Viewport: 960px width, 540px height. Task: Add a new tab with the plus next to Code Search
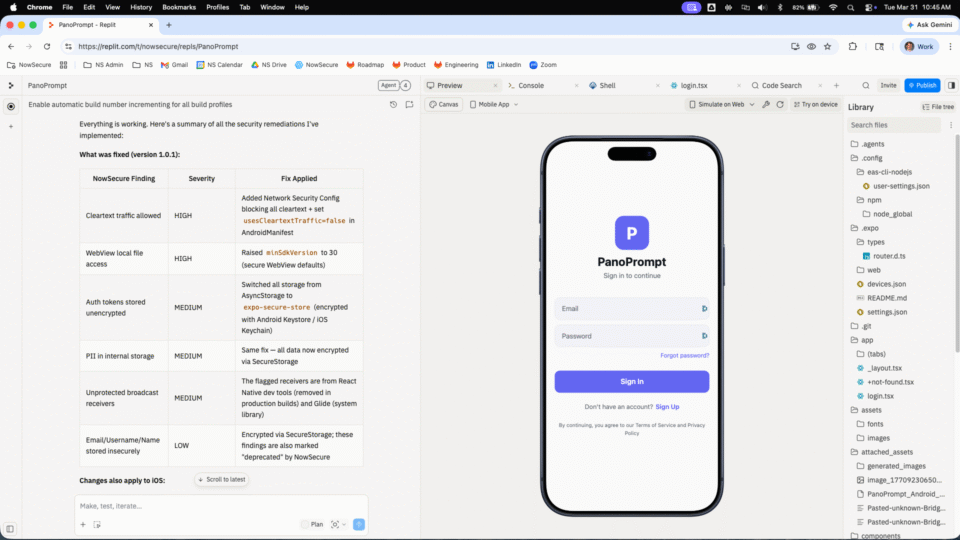pos(836,86)
